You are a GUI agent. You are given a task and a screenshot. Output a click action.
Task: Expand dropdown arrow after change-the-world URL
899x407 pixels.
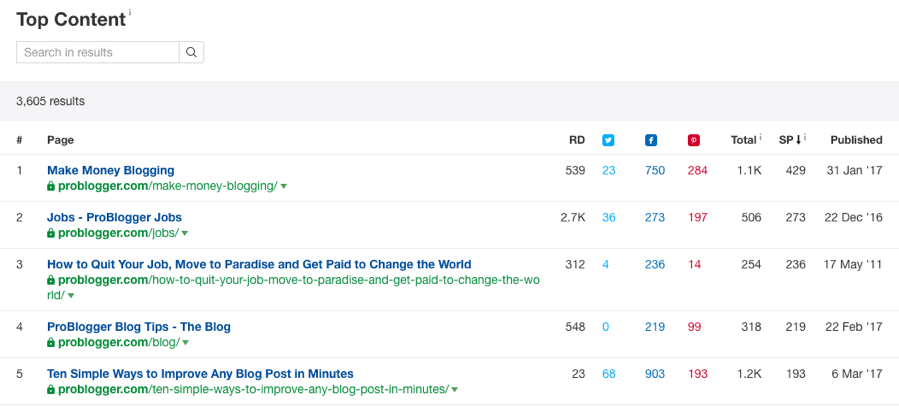click(71, 296)
